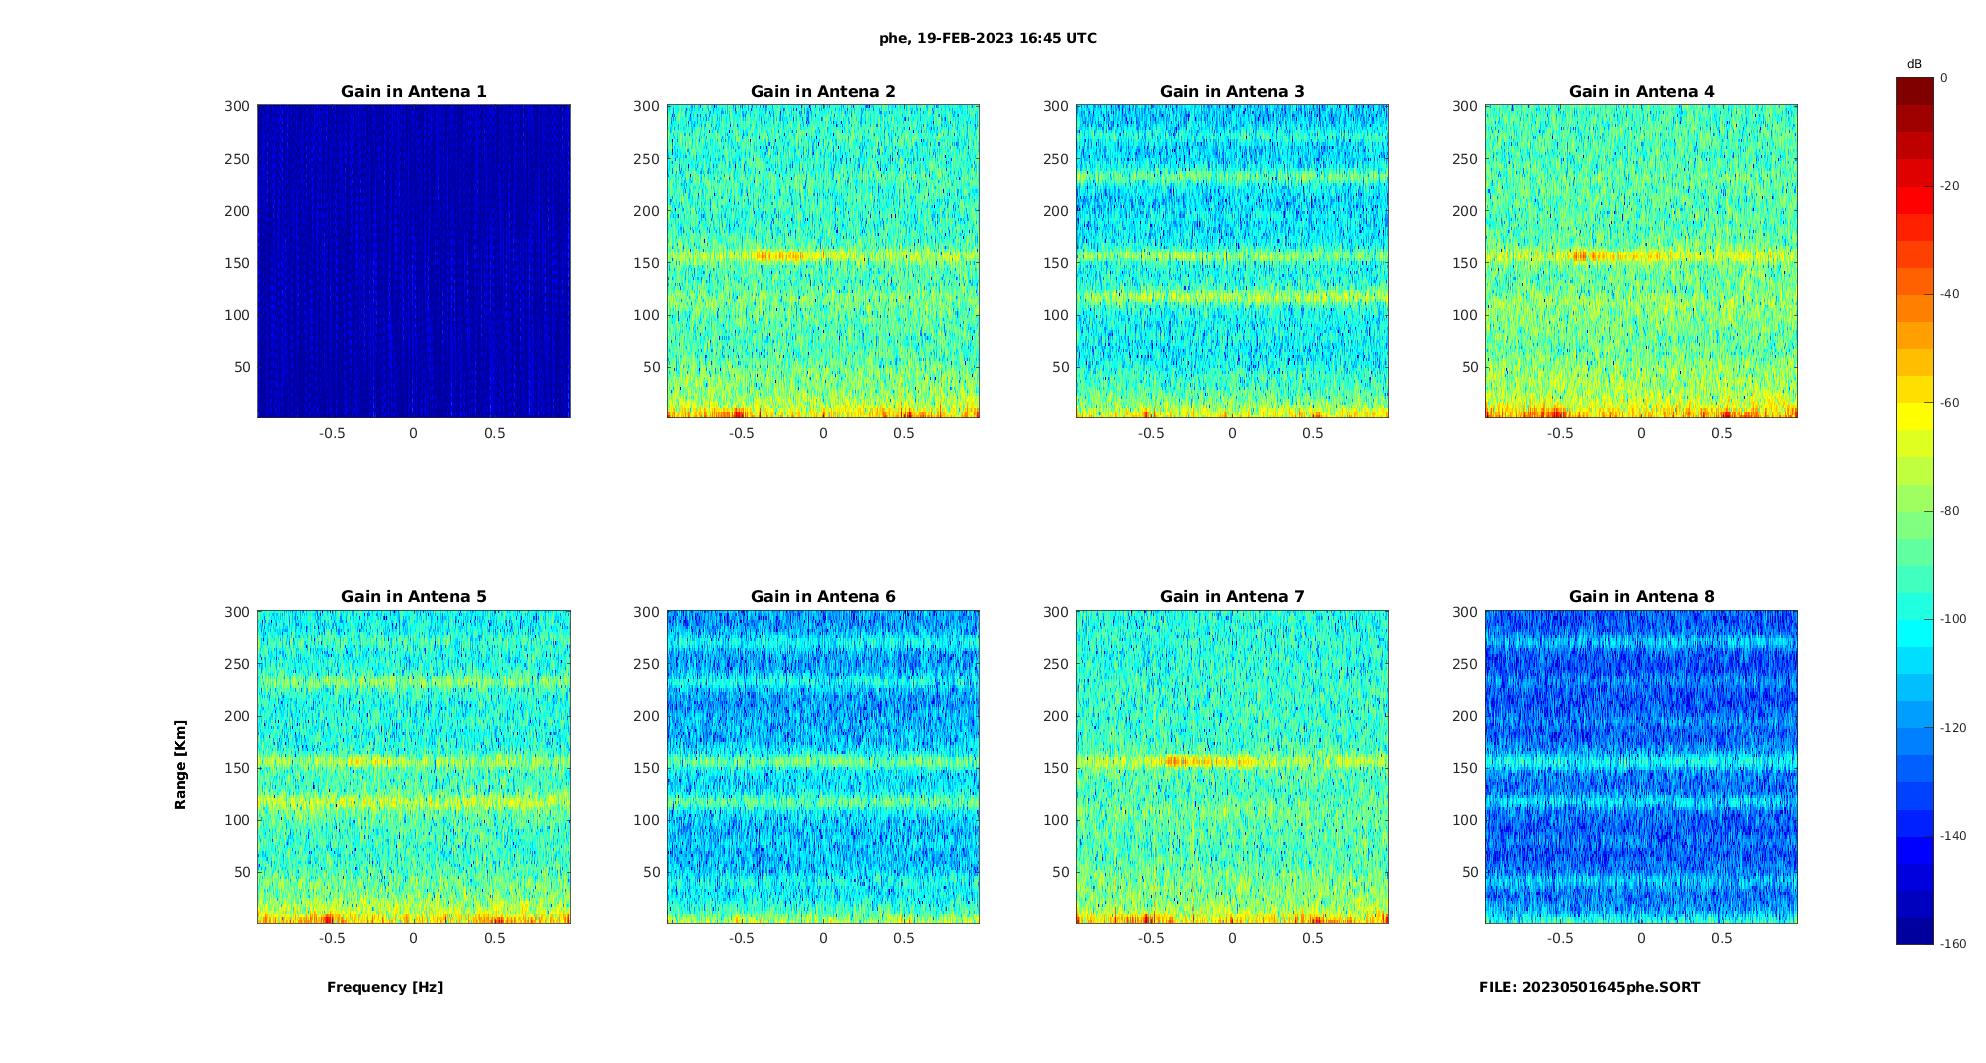Click the Range [Km] axis label
1986x1063 pixels.
pos(180,764)
